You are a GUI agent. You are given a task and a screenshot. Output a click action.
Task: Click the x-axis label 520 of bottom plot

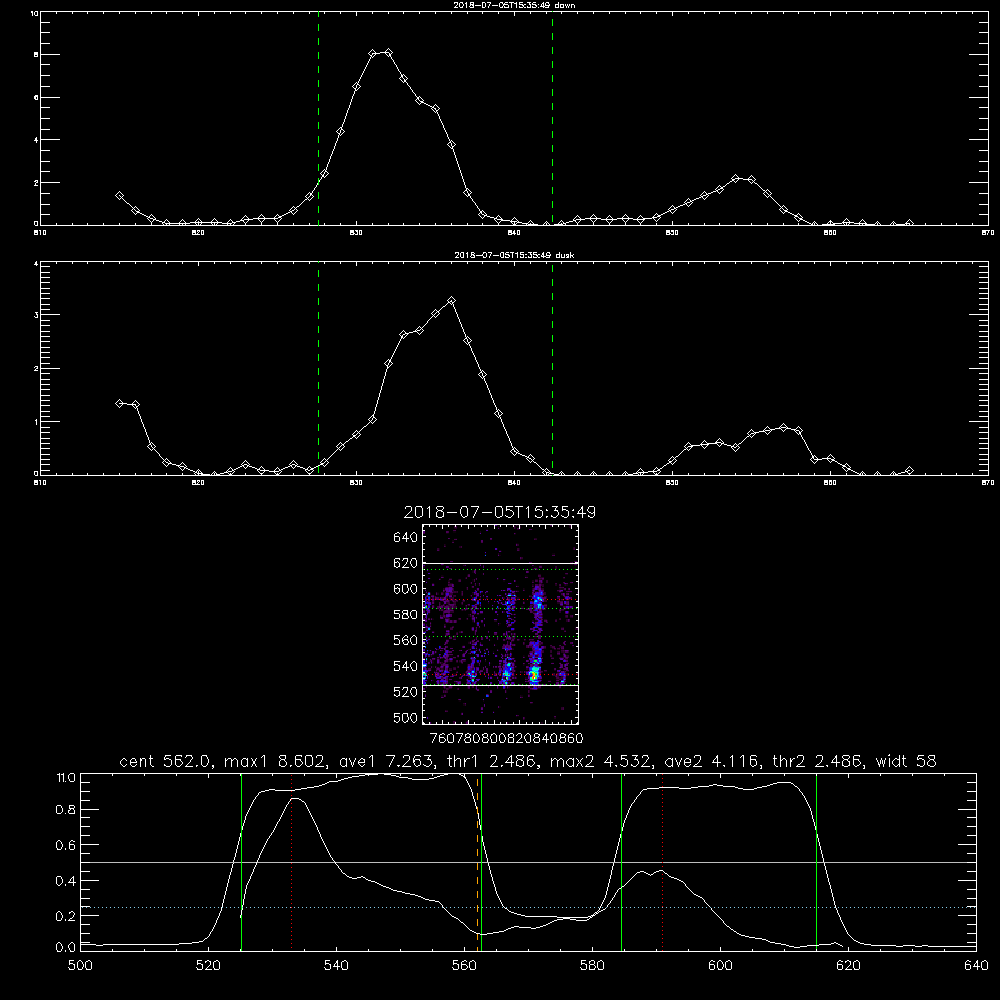pos(208,966)
